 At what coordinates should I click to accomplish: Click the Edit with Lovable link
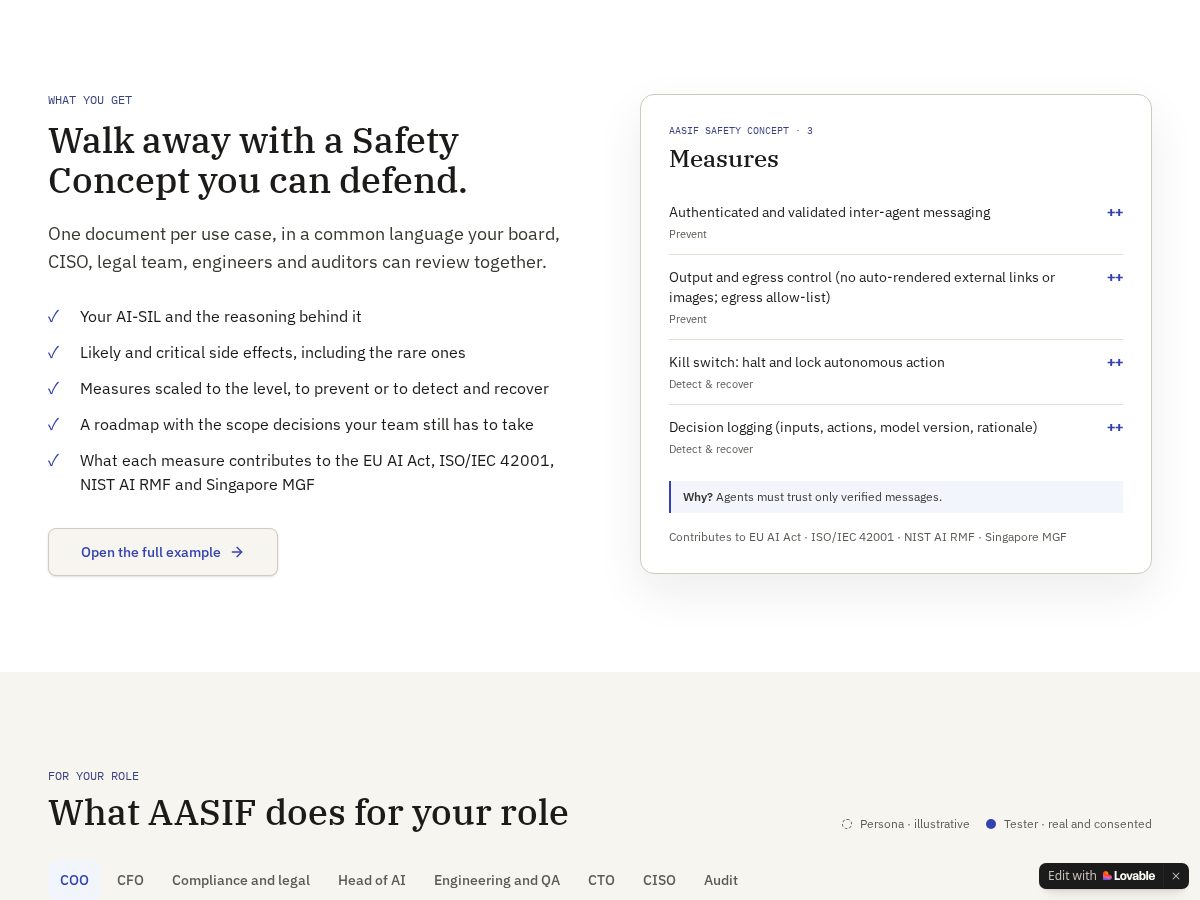[x=1101, y=876]
